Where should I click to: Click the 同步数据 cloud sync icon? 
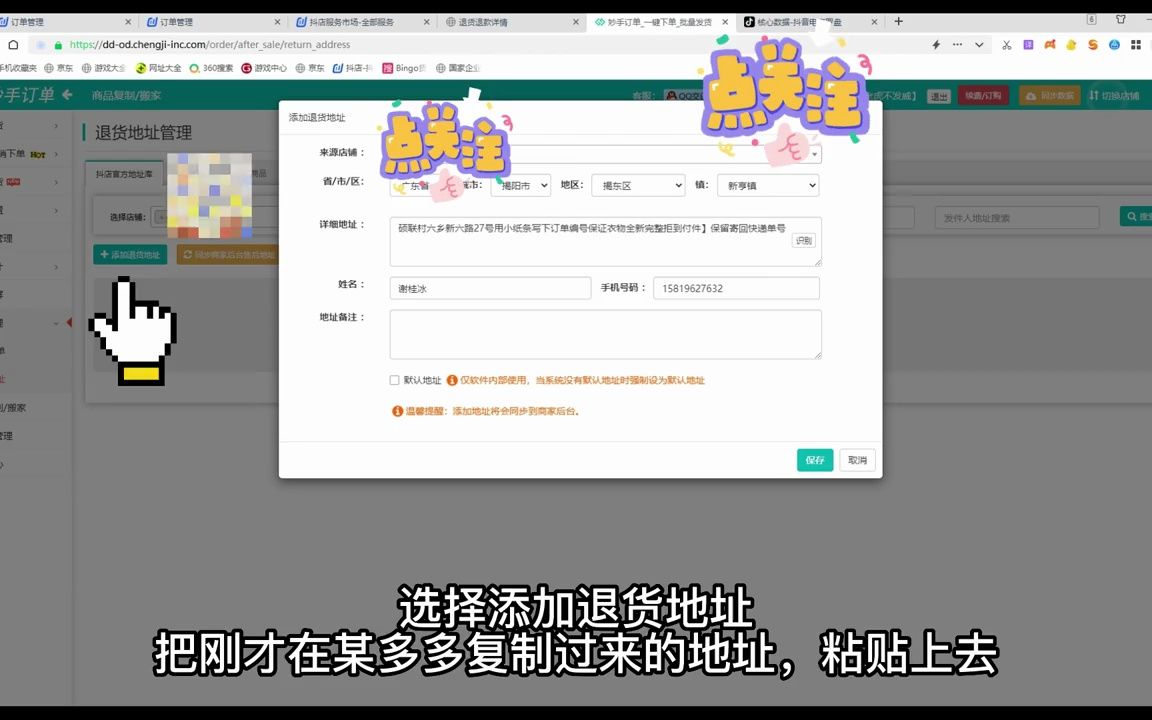click(1030, 96)
